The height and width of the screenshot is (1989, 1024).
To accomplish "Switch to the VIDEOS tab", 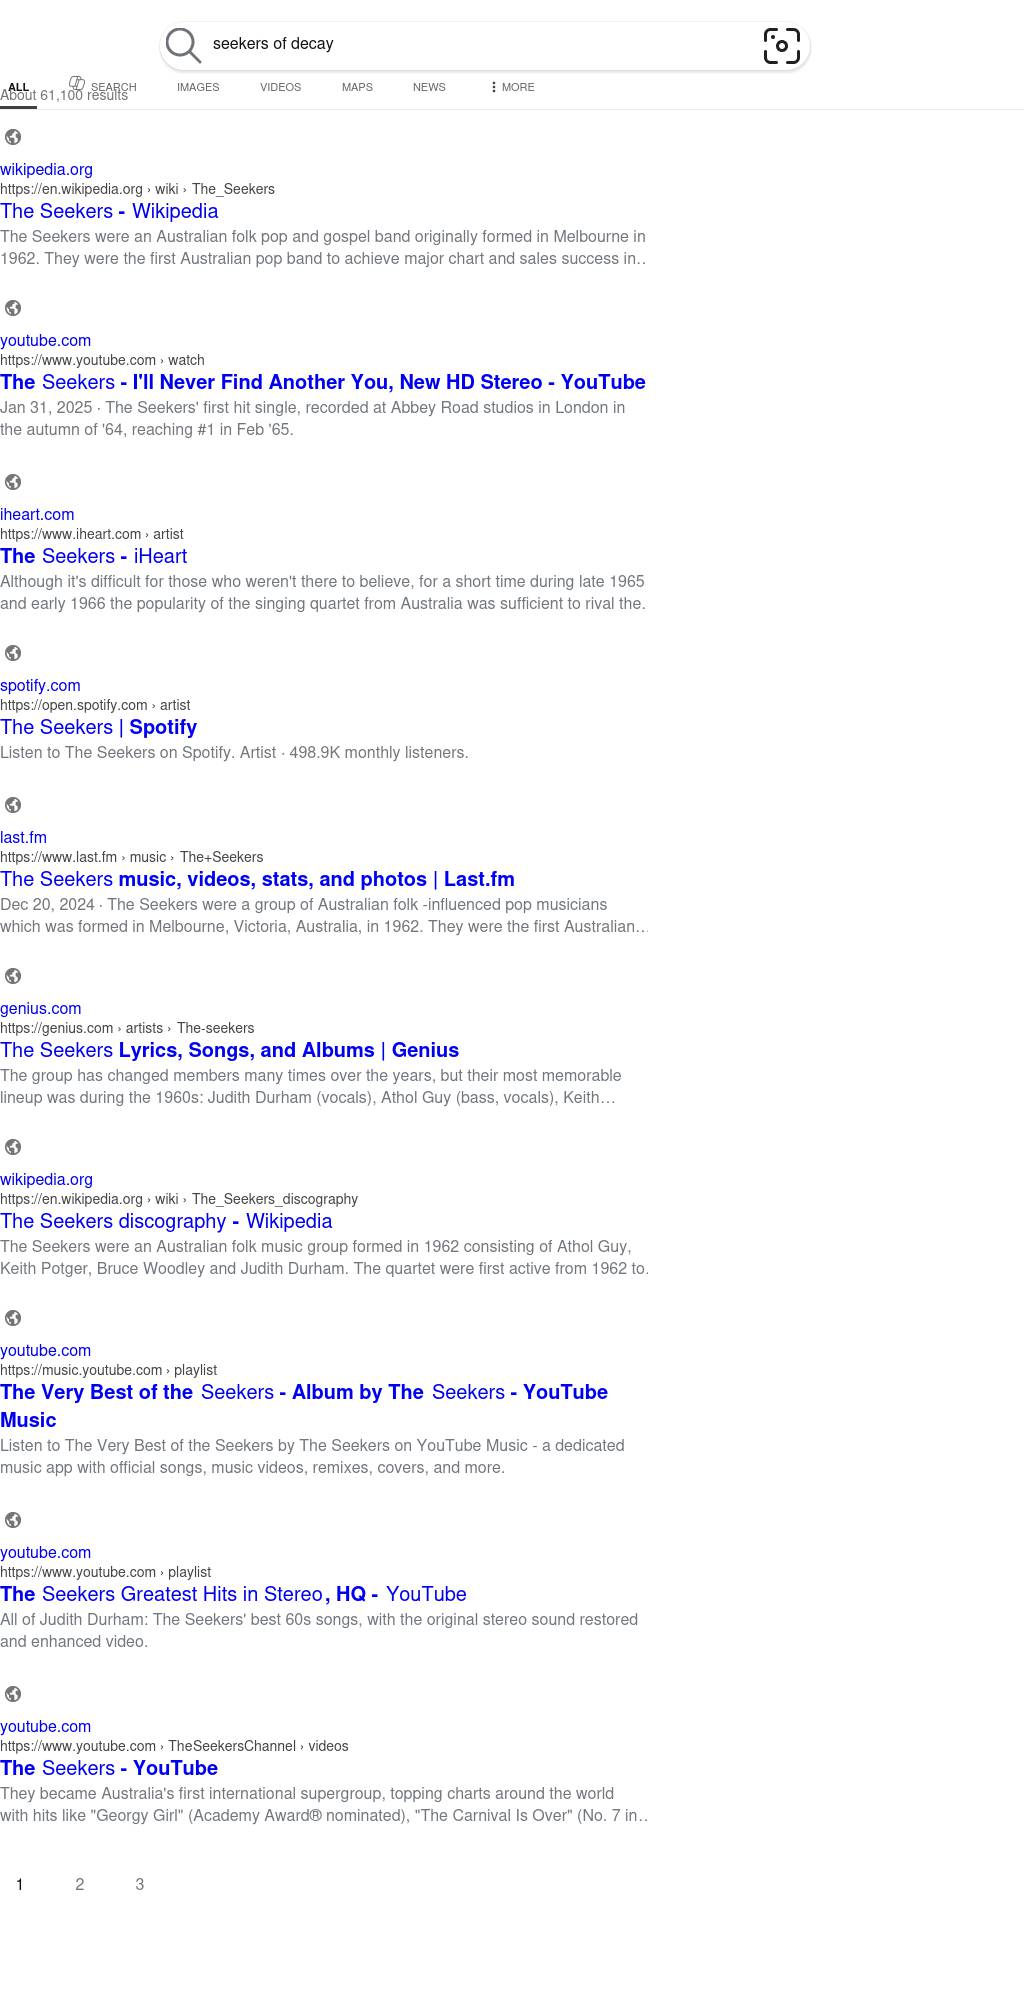I will coord(280,87).
